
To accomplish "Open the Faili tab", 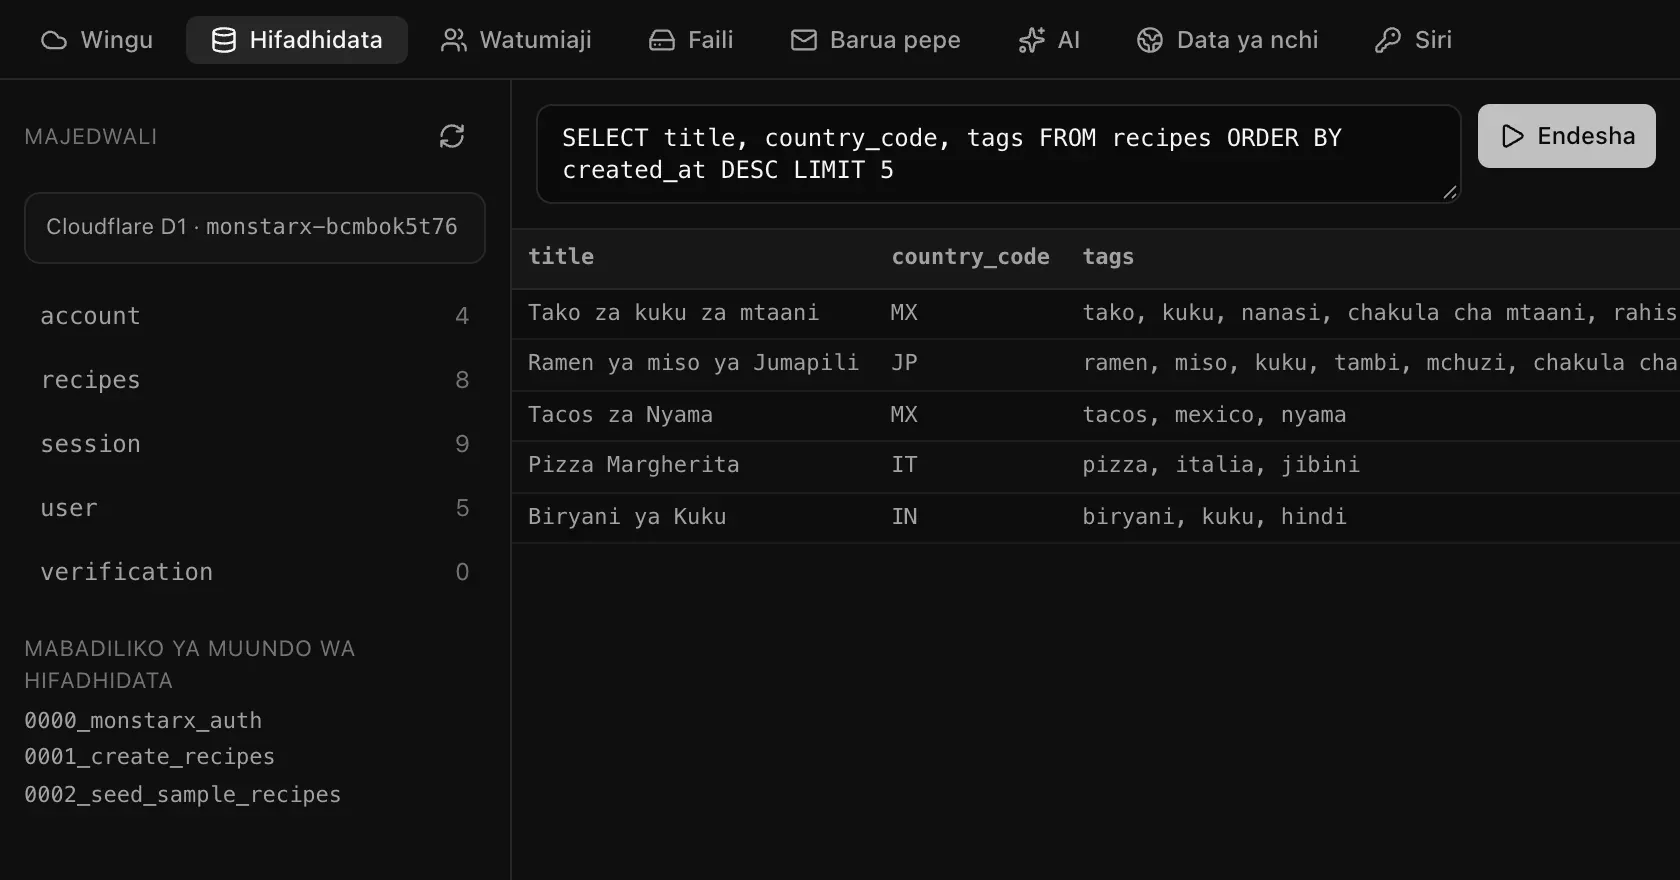I will pyautogui.click(x=692, y=40).
